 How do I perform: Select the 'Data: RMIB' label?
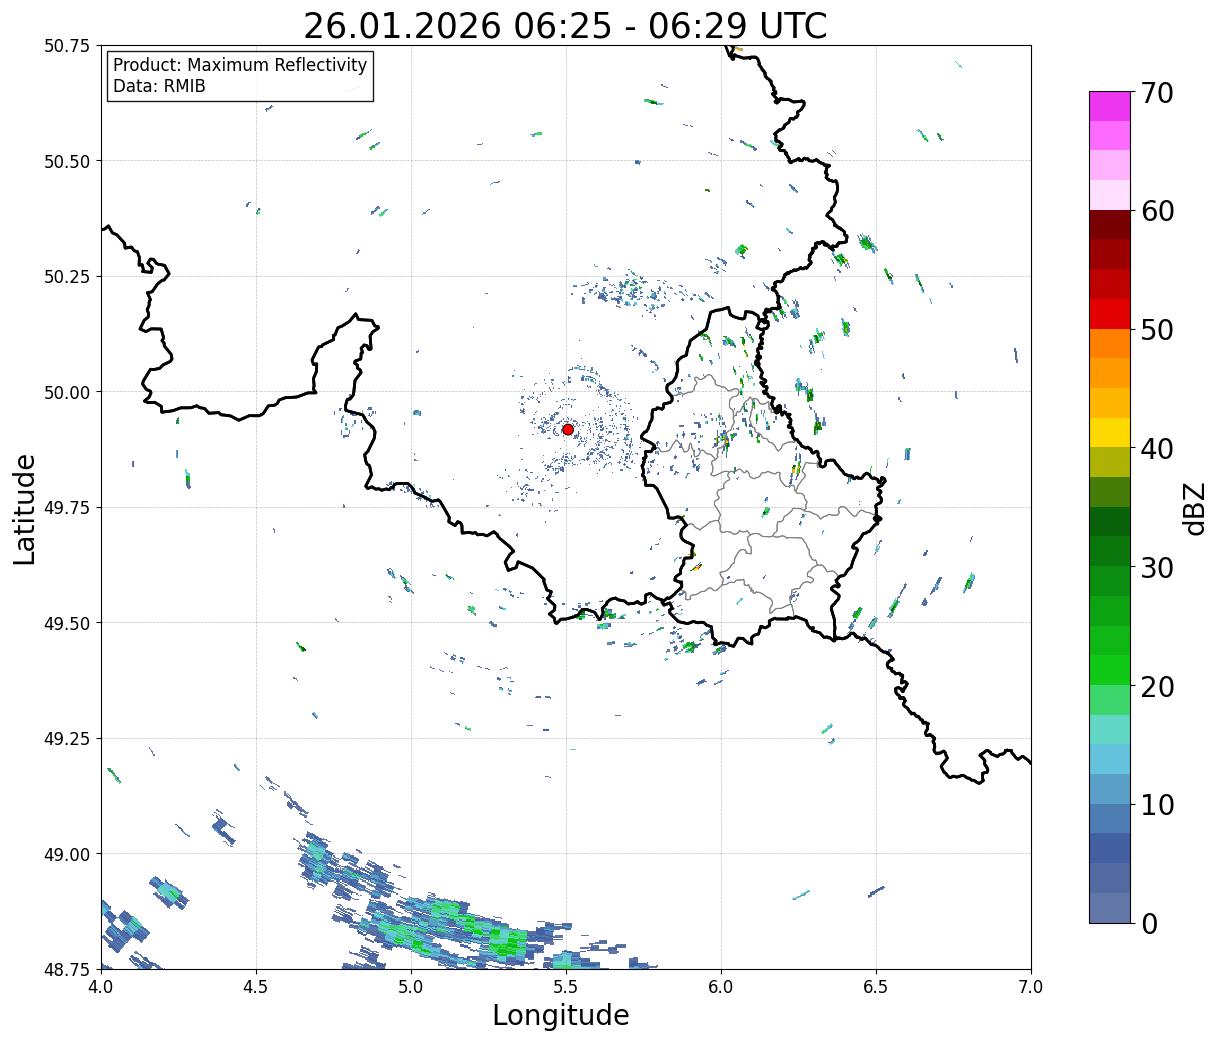159,86
